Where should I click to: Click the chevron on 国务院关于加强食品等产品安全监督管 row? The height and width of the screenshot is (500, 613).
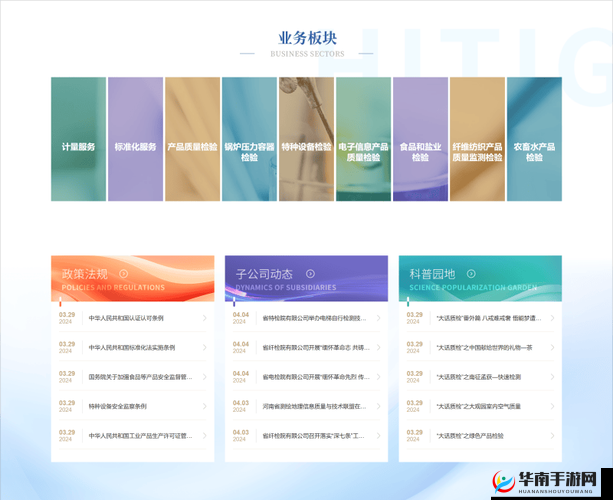(x=204, y=377)
